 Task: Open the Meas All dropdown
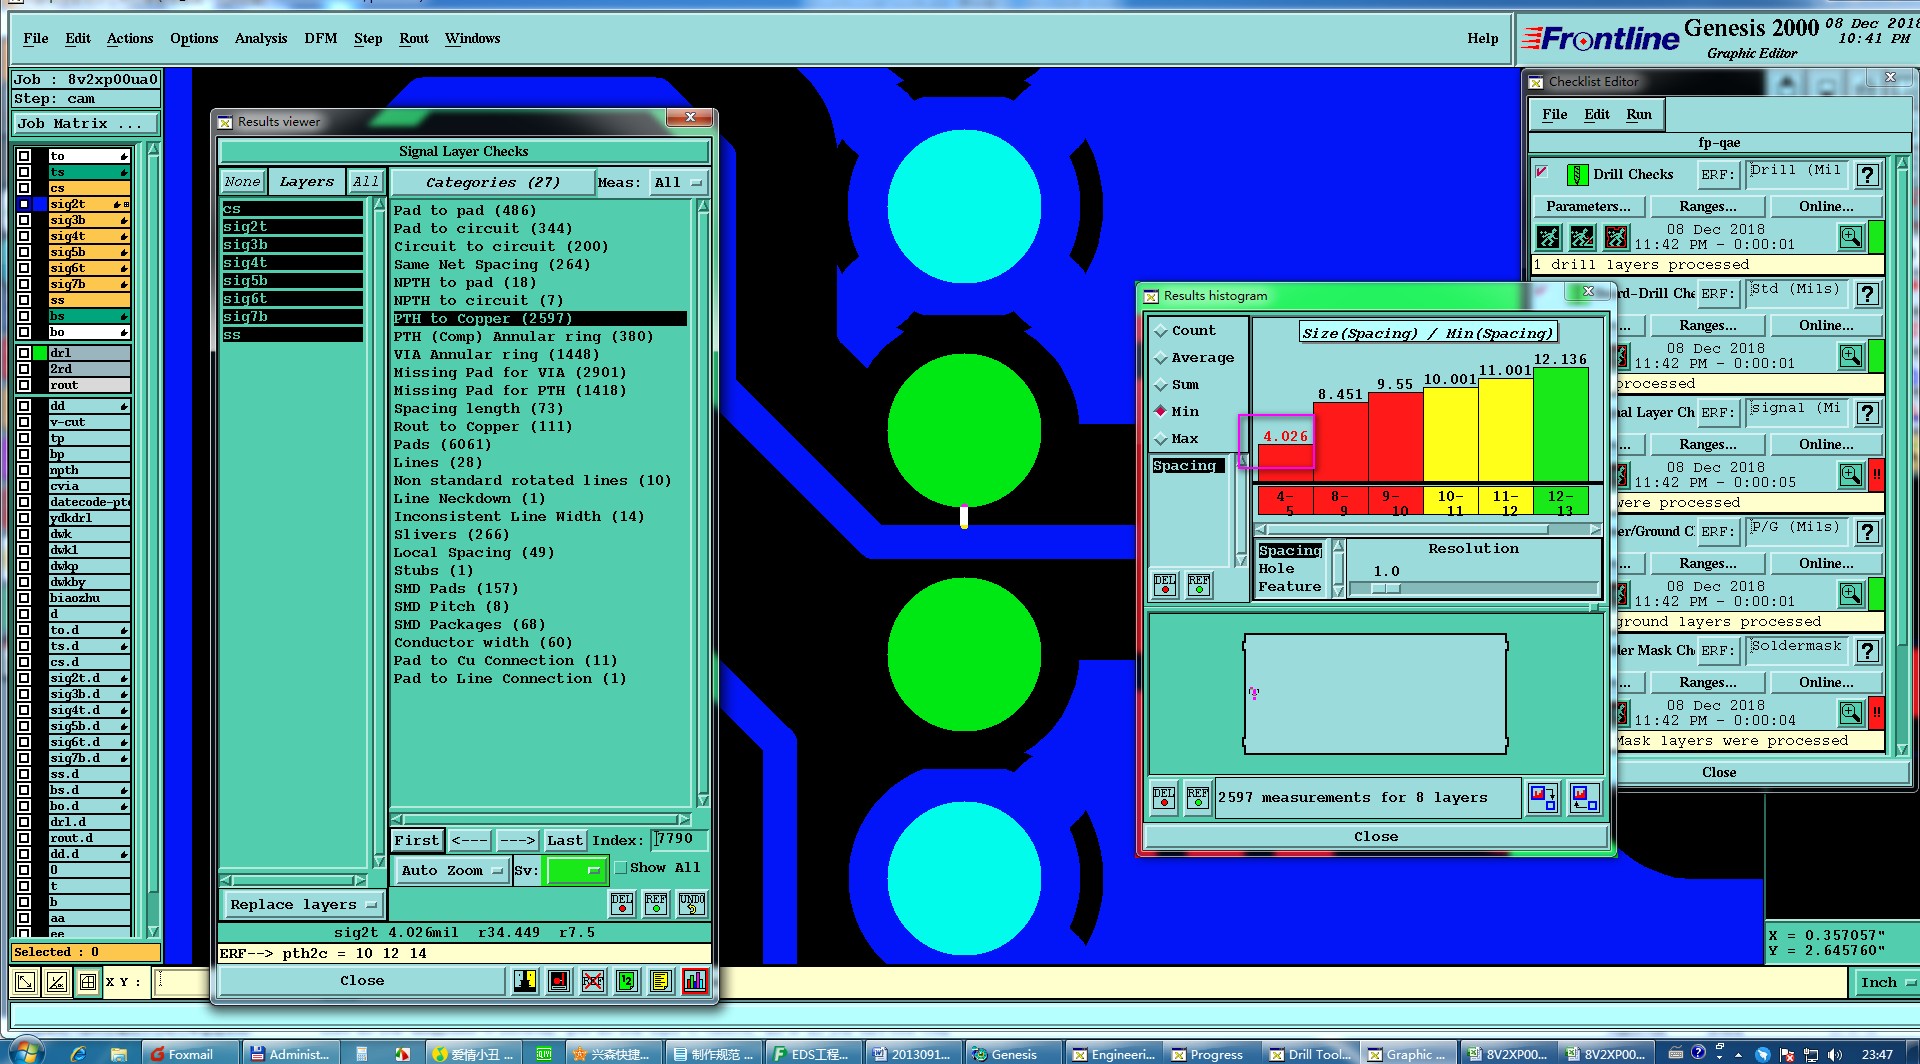(x=679, y=182)
